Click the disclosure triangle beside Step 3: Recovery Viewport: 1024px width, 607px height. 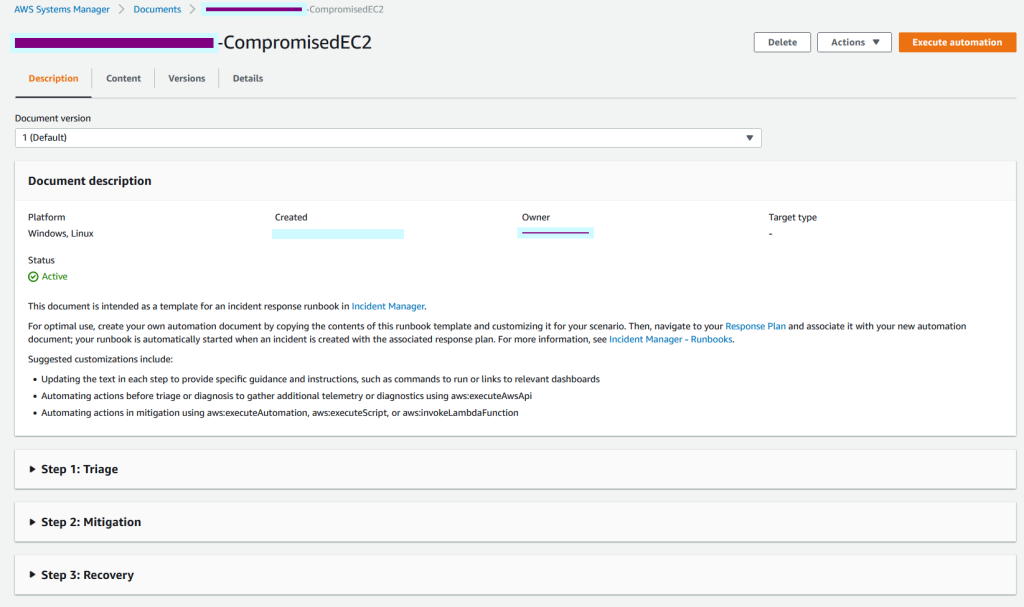point(31,574)
